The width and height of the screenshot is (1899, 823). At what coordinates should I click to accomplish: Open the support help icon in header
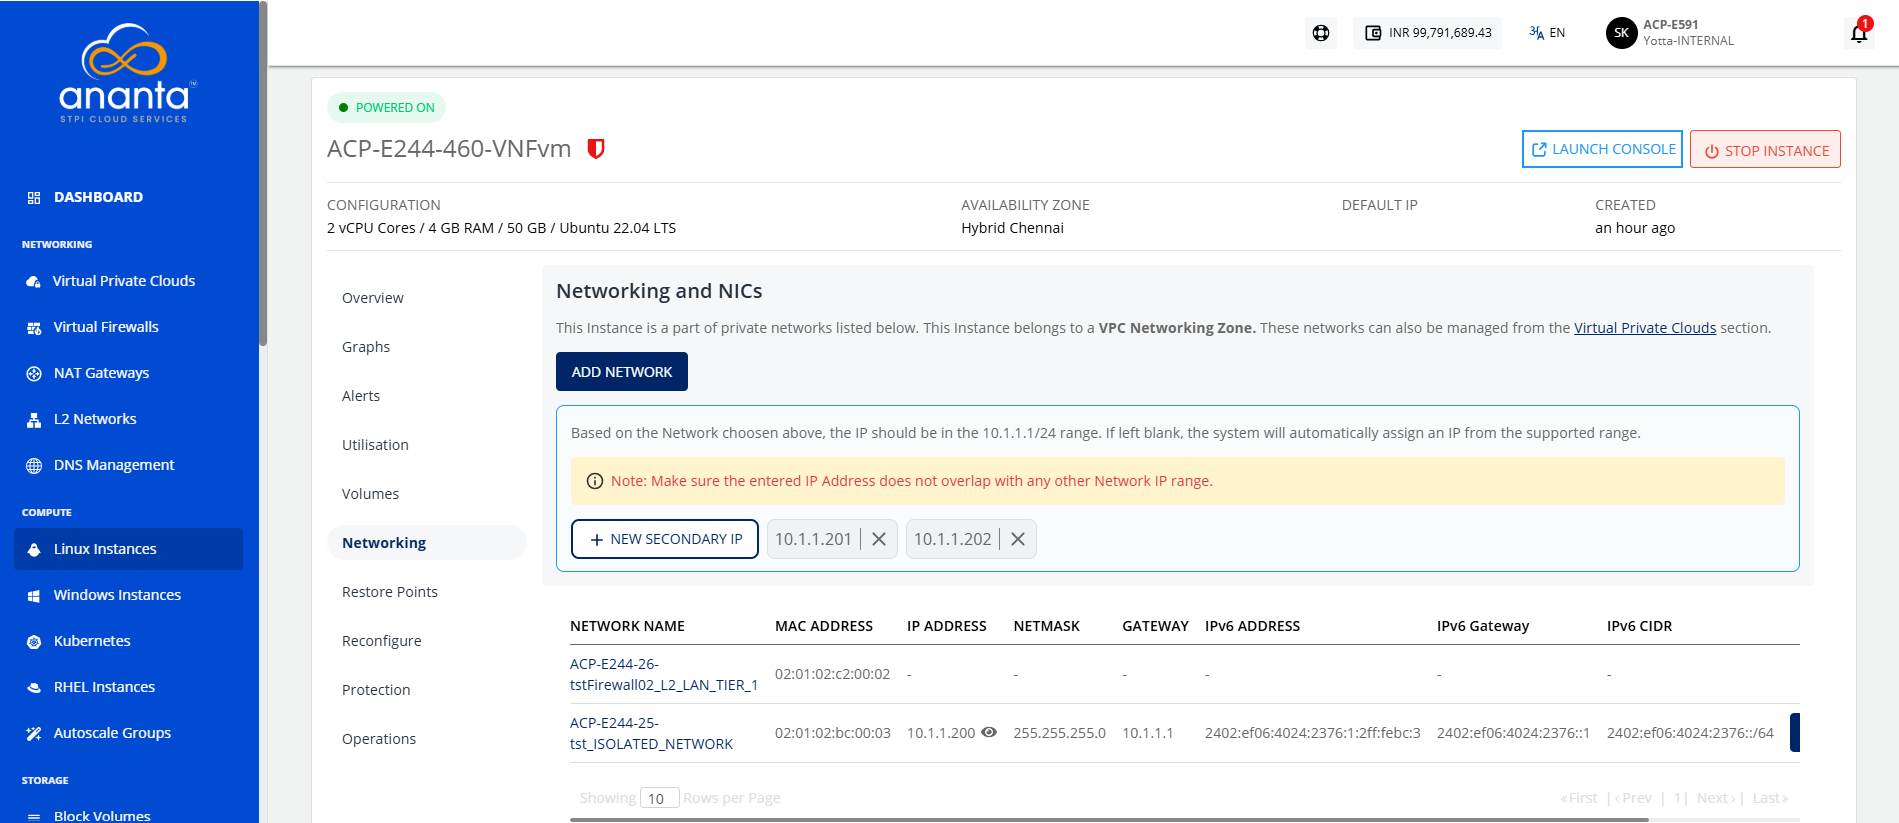[x=1321, y=33]
